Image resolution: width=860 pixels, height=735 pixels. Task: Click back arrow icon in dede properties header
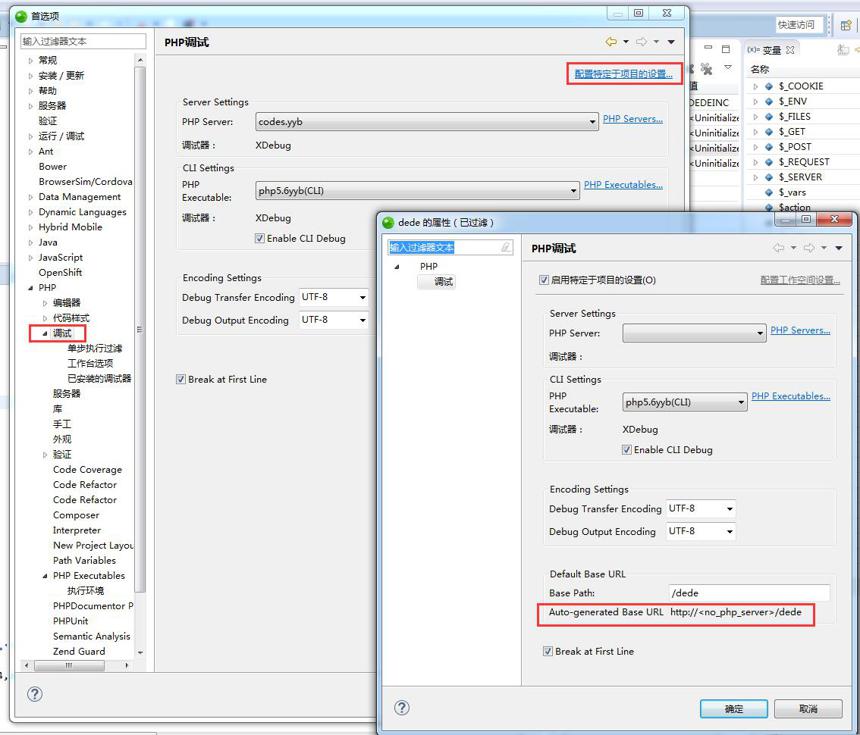[778, 248]
